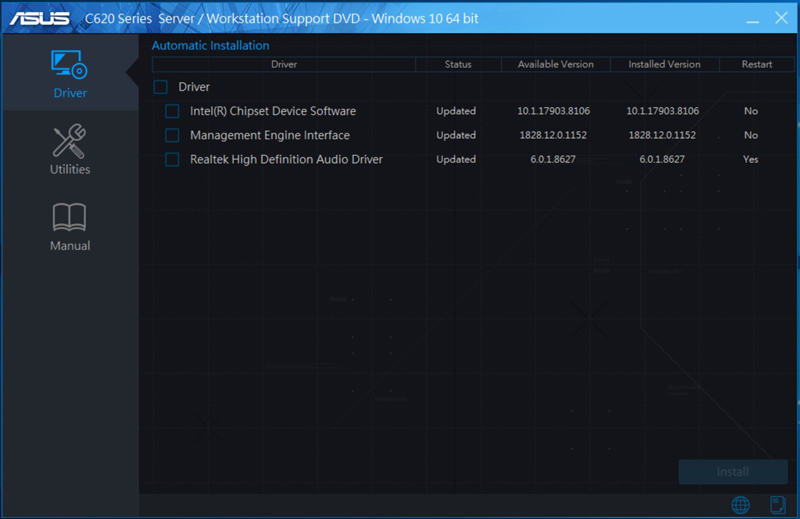Select Management Engine Interface checkbox
The width and height of the screenshot is (800, 519).
coord(172,135)
